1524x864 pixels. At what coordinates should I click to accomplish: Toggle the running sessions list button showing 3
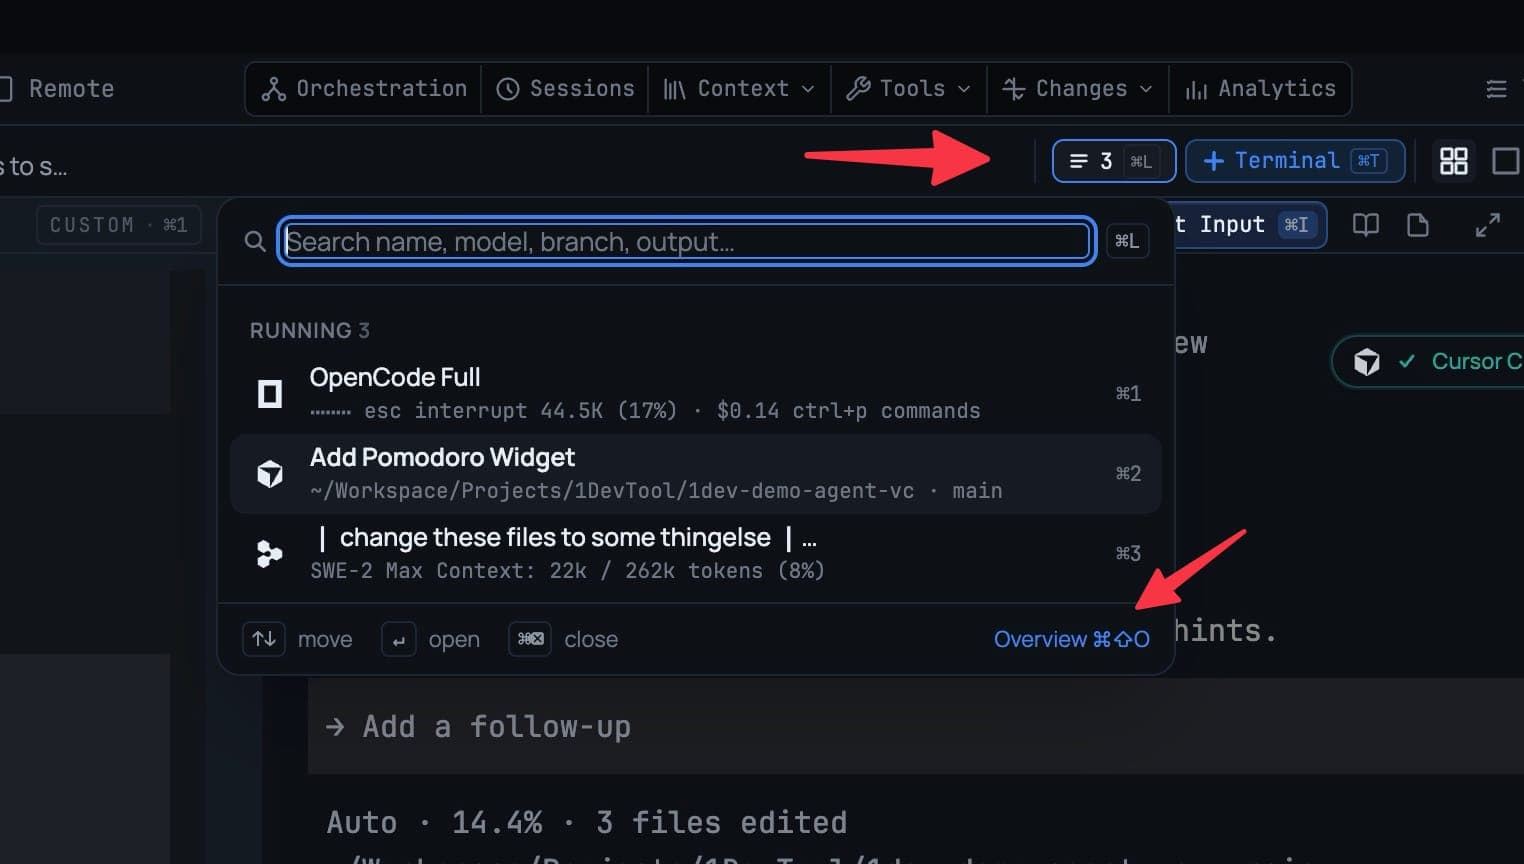(1113, 161)
